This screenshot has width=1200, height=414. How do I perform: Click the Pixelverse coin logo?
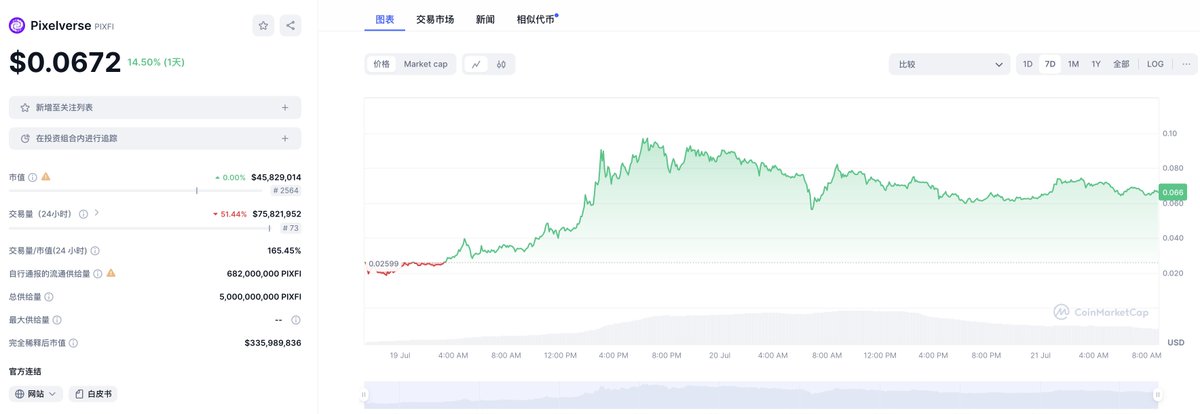pos(17,26)
